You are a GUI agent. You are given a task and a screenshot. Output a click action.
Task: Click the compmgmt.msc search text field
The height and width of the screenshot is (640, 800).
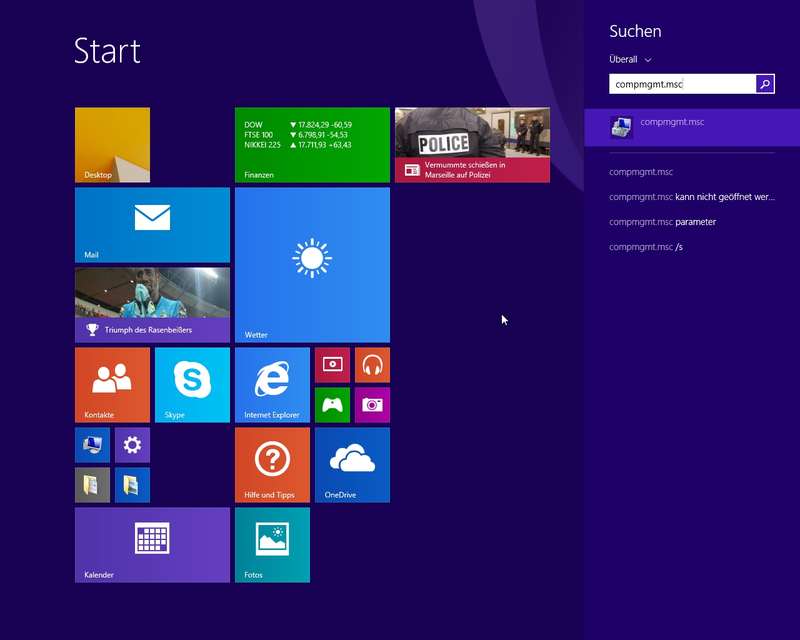pyautogui.click(x=680, y=85)
